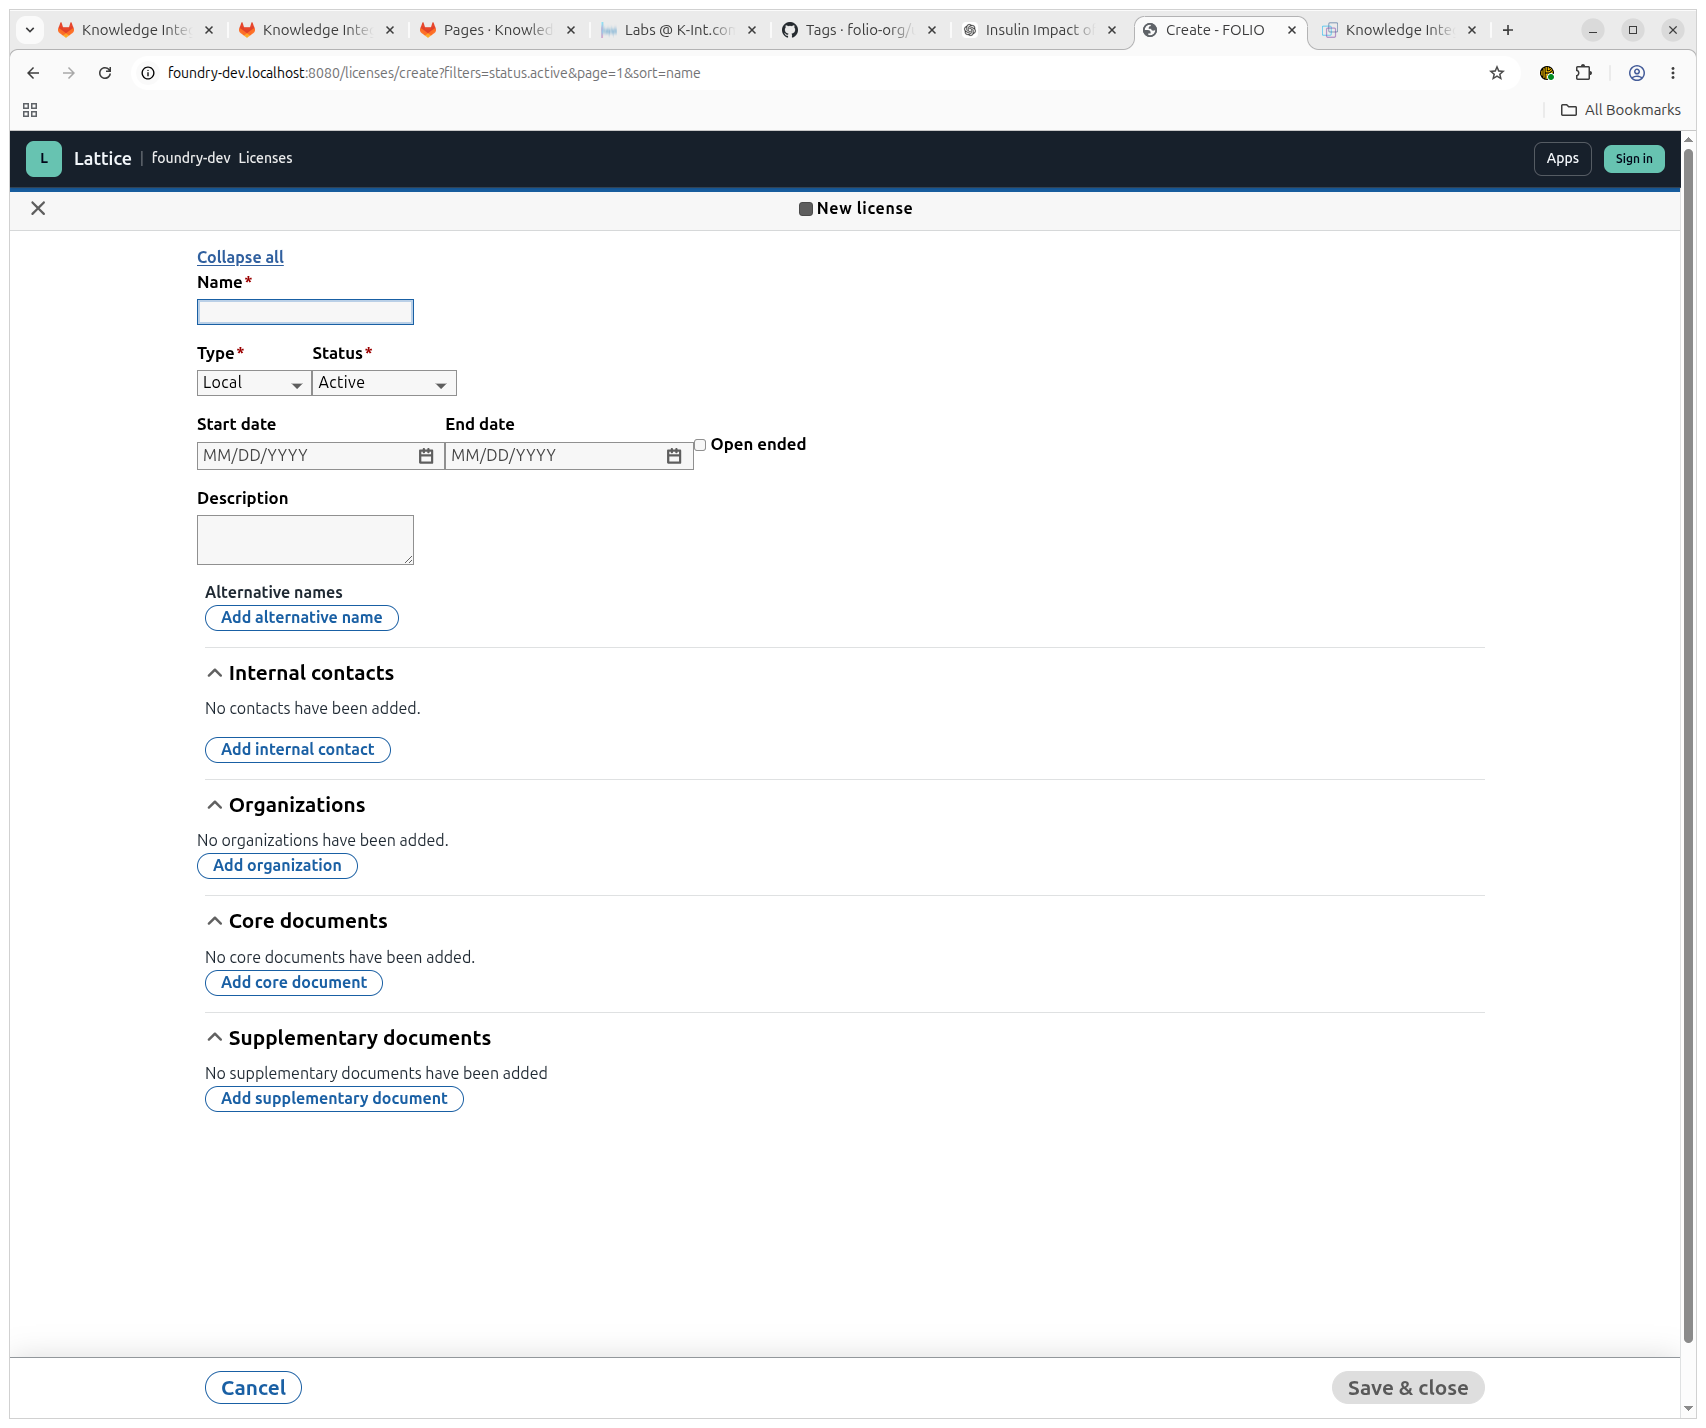
Task: Open the Type dropdown showing Local
Action: 254,383
